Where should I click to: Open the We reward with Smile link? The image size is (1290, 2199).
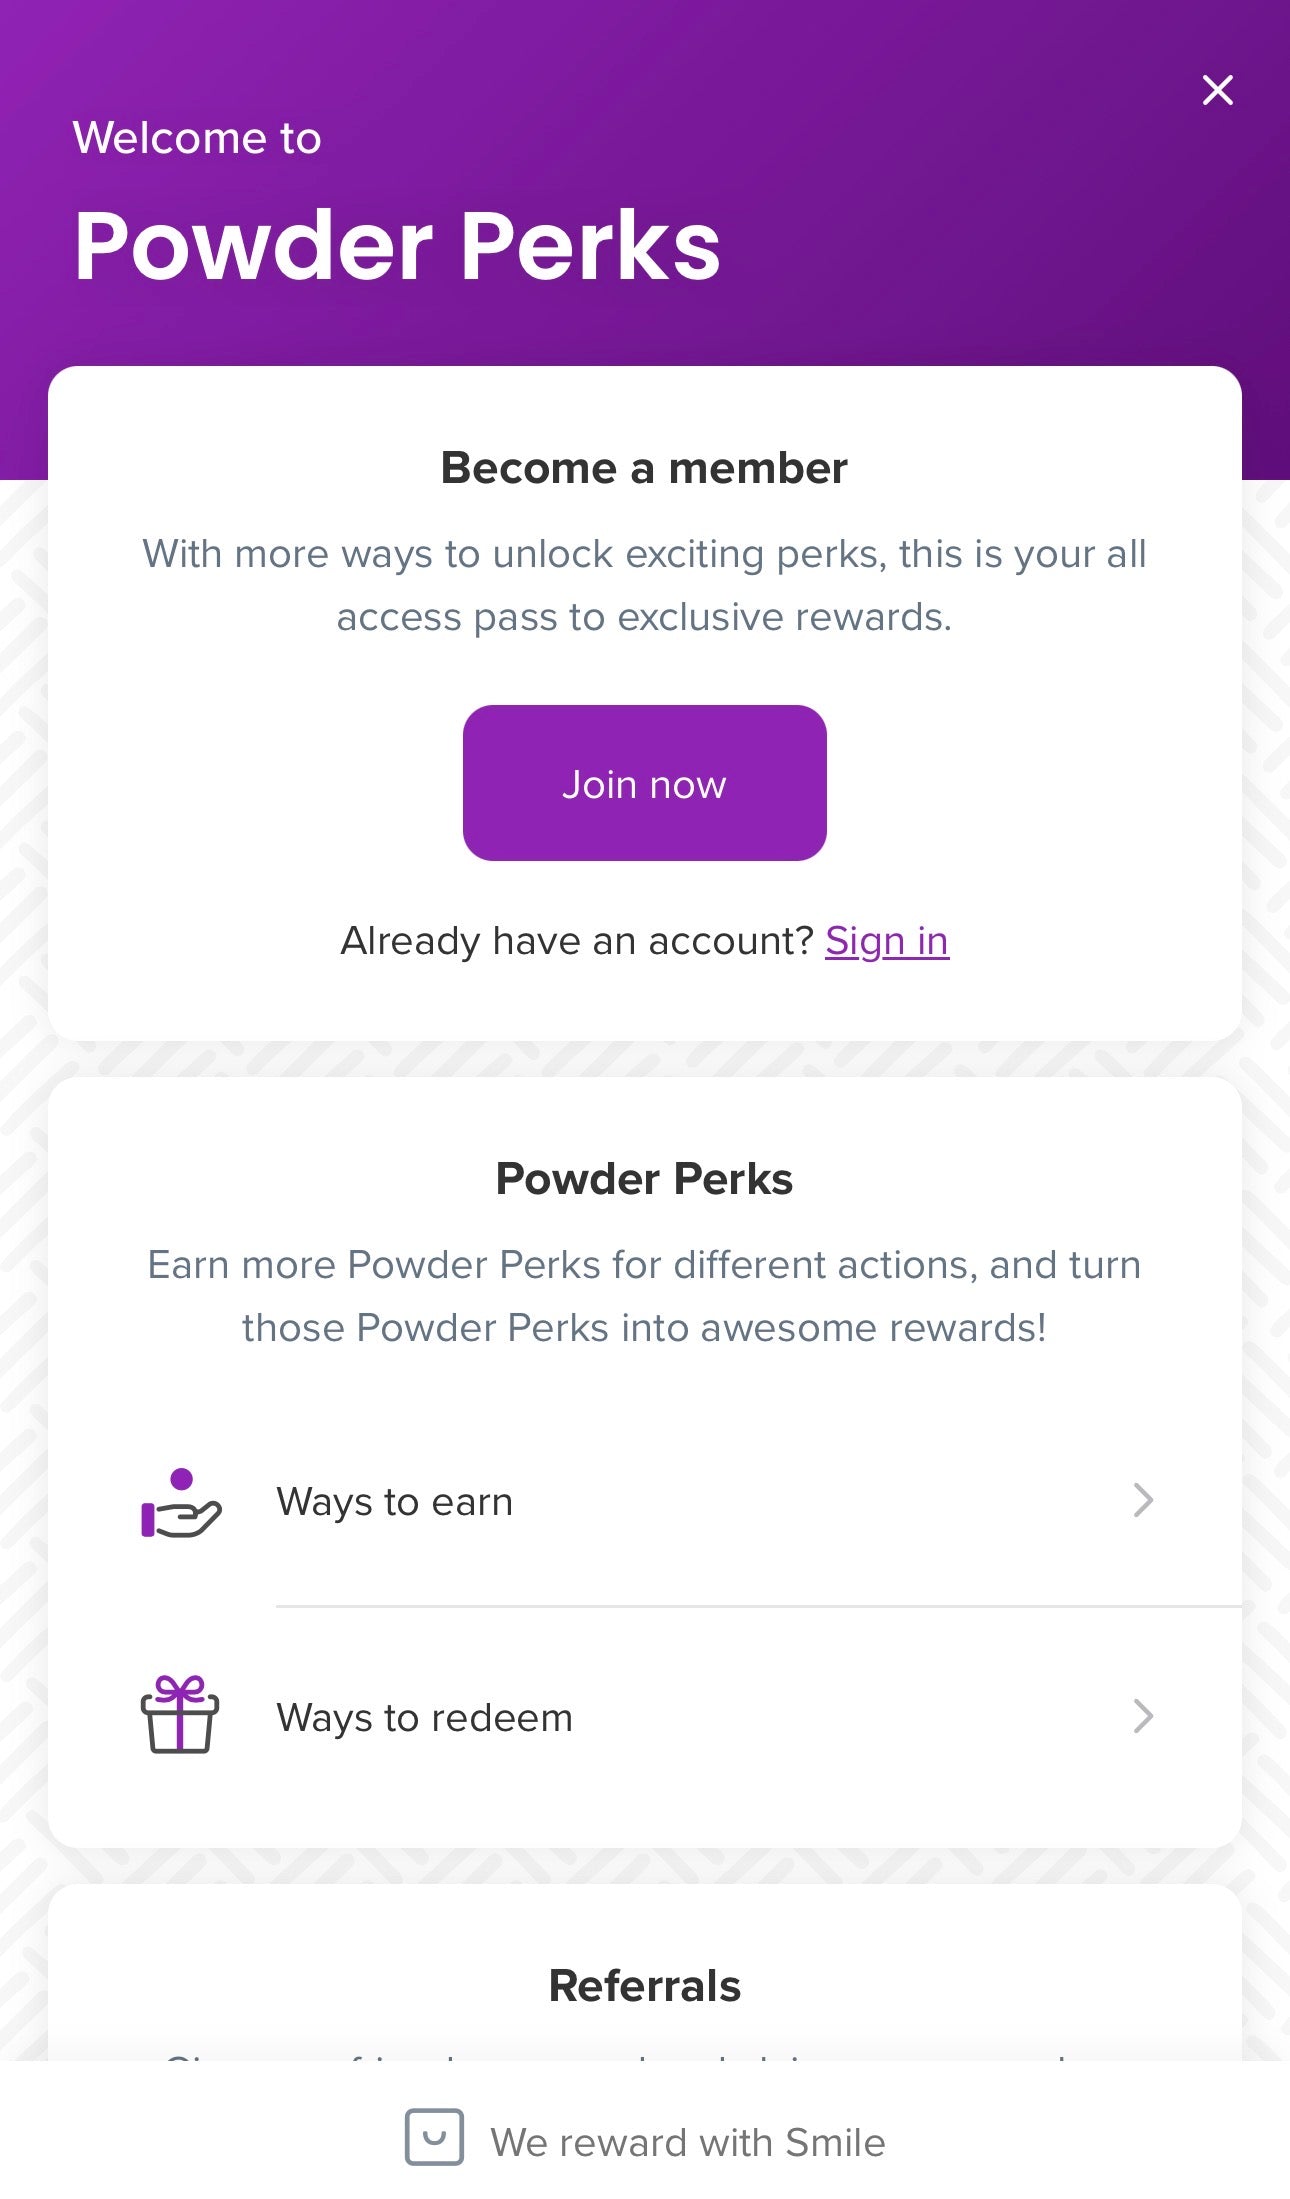click(x=687, y=2142)
